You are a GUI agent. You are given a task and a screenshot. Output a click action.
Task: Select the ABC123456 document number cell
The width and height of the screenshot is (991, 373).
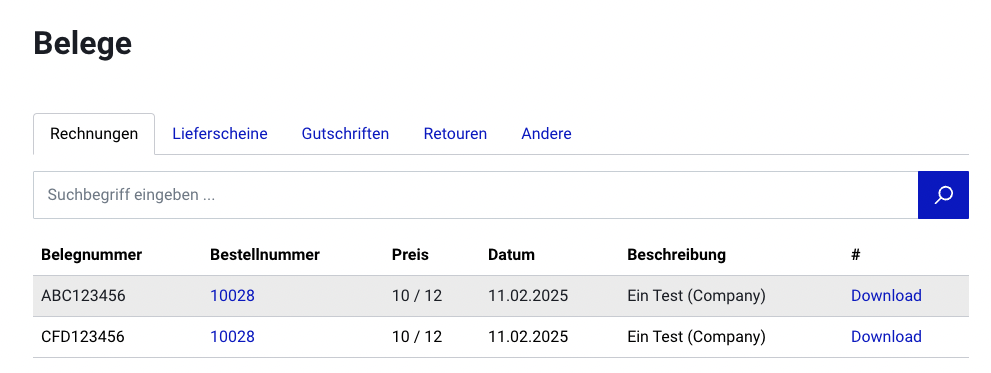click(83, 295)
